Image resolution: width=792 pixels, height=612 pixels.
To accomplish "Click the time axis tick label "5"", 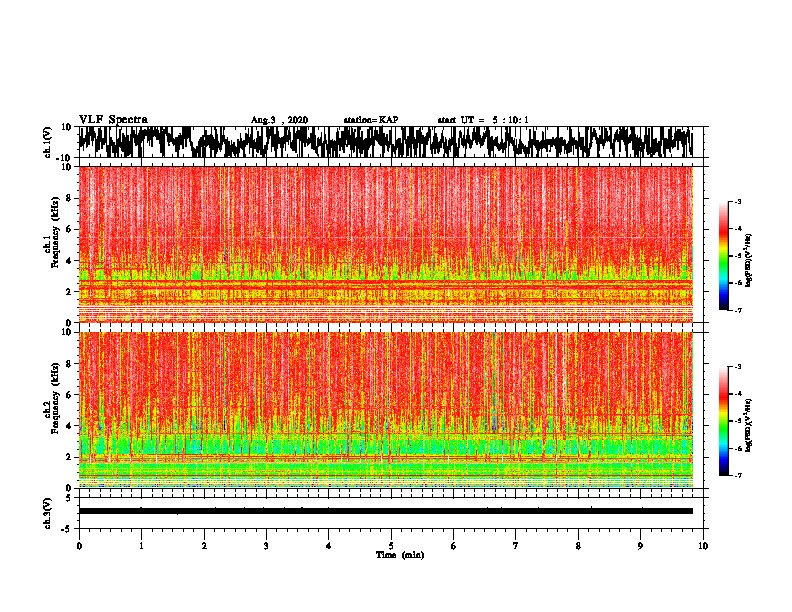I will pos(391,546).
